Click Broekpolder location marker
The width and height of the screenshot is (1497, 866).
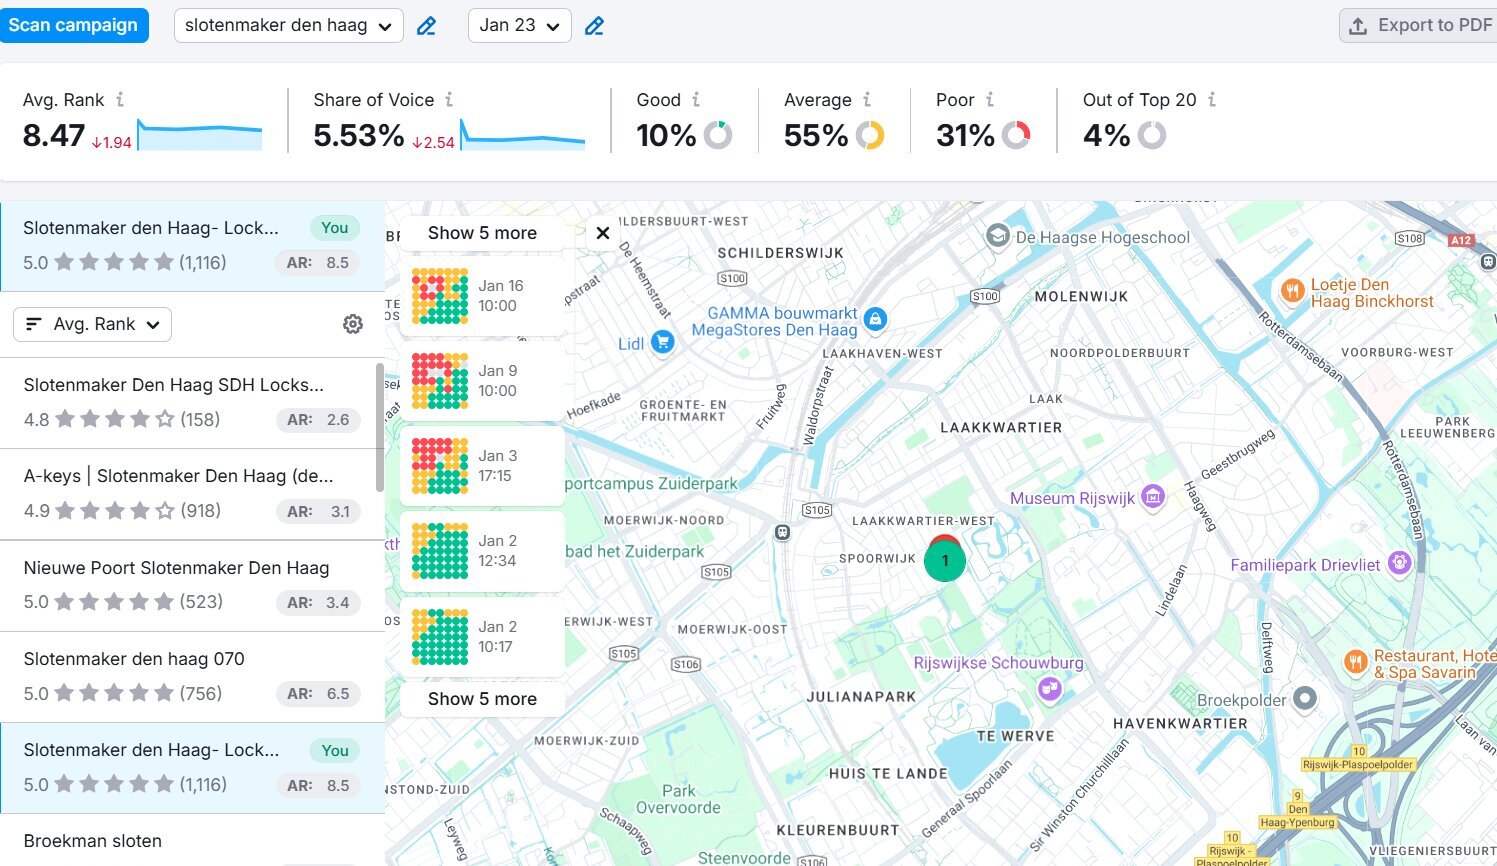click(1305, 699)
